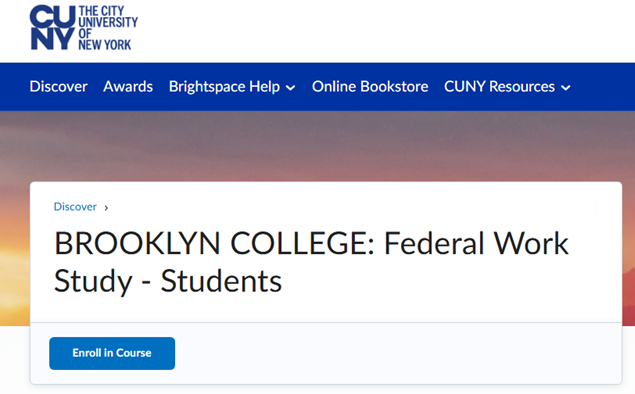Click the card footer beside Enroll in Course

(x=397, y=353)
